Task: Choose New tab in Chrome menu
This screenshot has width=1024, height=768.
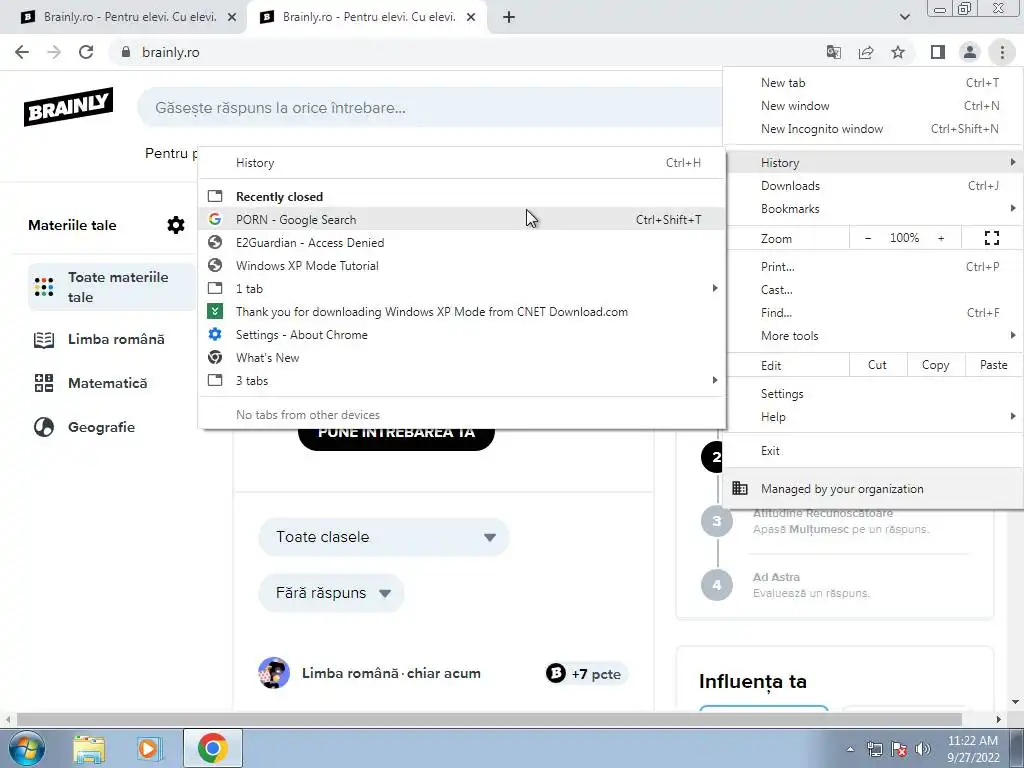Action: (x=872, y=83)
